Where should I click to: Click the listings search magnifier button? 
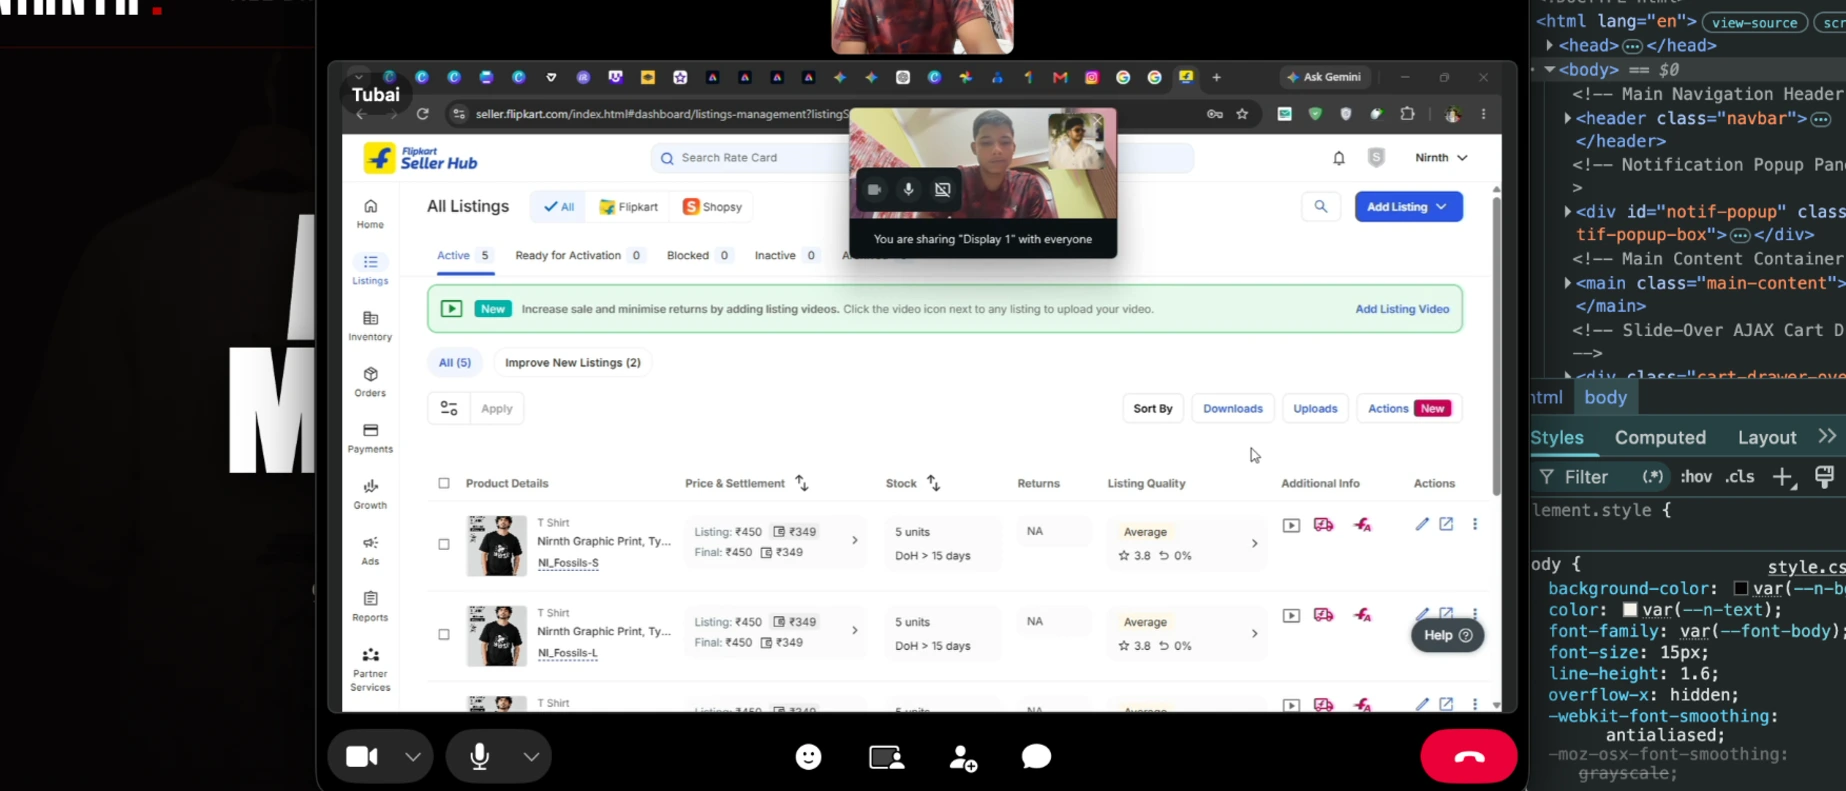[1321, 207]
